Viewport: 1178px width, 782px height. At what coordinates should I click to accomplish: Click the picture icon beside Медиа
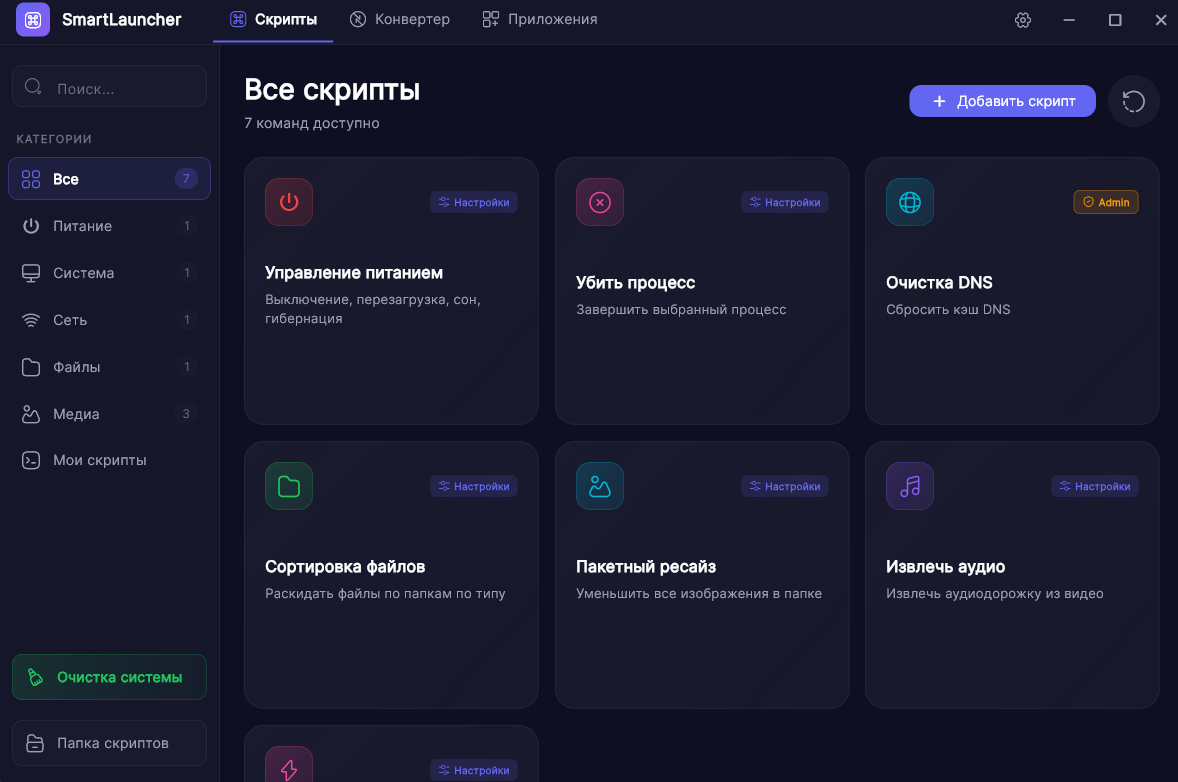coord(31,414)
